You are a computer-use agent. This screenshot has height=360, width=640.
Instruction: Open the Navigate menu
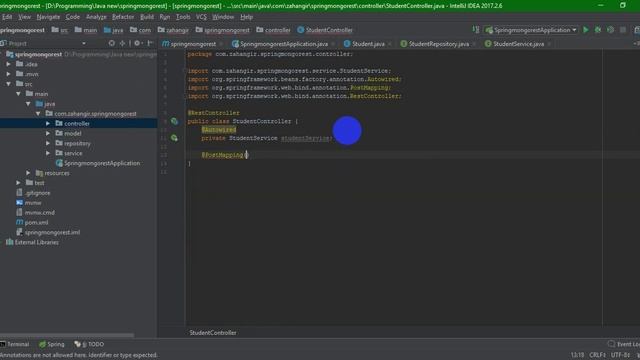[x=48, y=17]
